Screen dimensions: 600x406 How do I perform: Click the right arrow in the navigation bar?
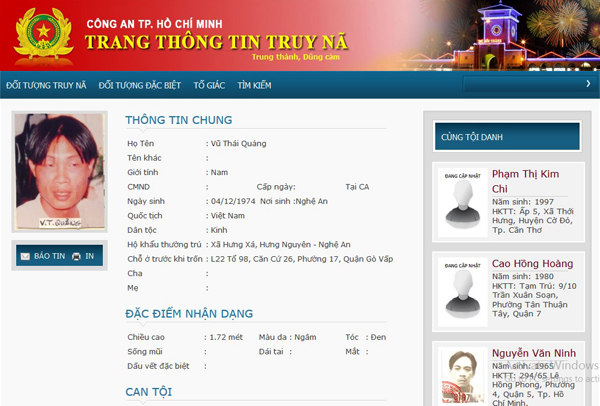click(587, 85)
